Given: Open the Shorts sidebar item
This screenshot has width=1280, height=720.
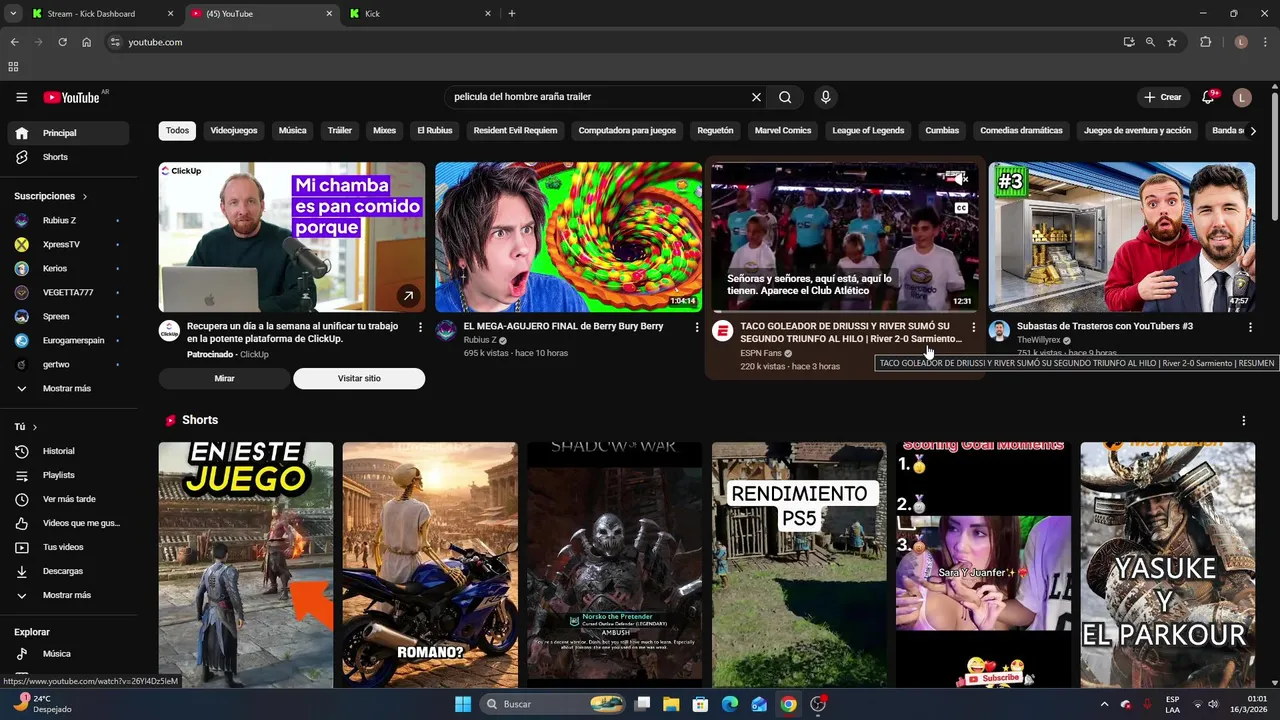Looking at the screenshot, I should (x=68, y=157).
